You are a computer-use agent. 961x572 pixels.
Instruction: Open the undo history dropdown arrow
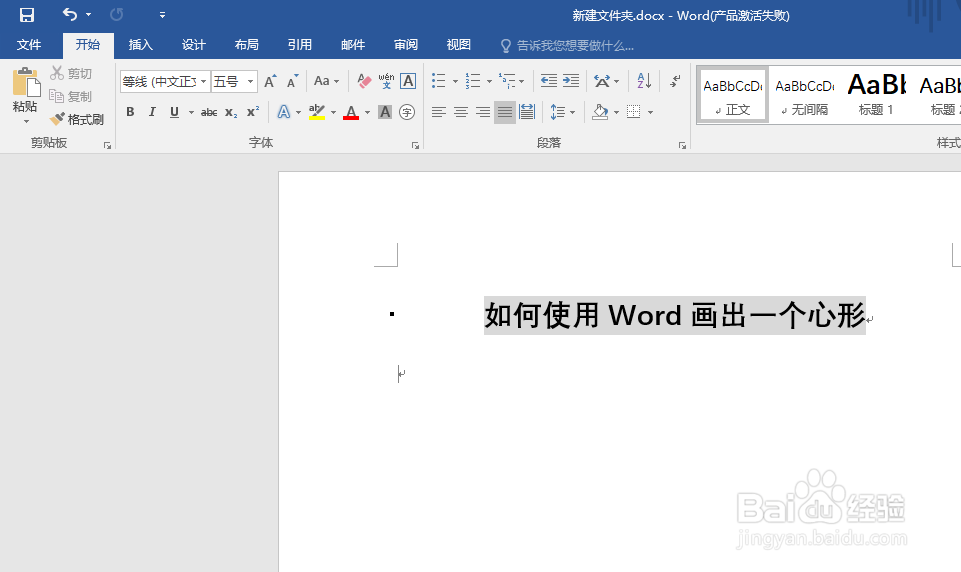[x=89, y=15]
